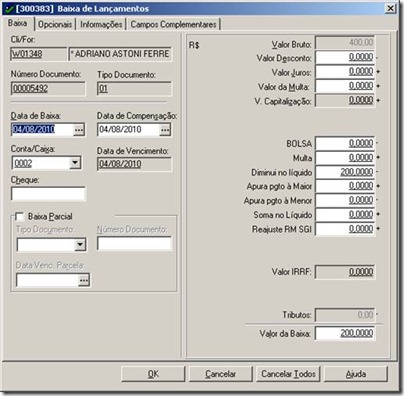This screenshot has width=404, height=396.
Task: Switch to the Opcionais tab
Action: [55, 24]
